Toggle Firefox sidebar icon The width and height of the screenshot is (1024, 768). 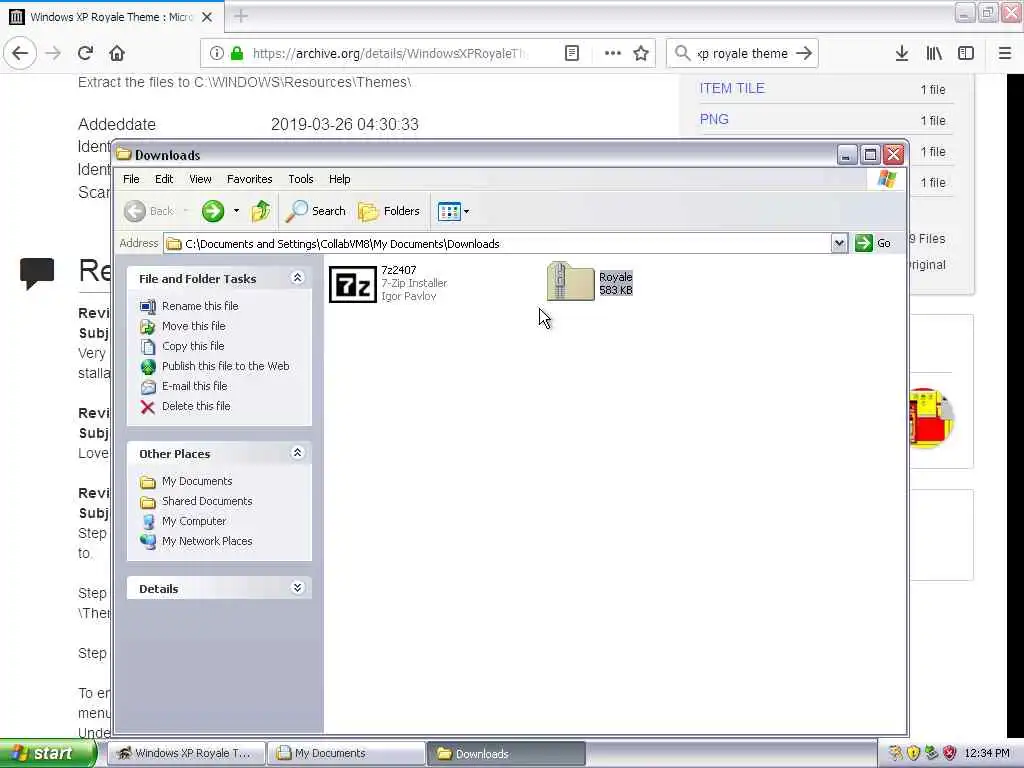tap(966, 54)
